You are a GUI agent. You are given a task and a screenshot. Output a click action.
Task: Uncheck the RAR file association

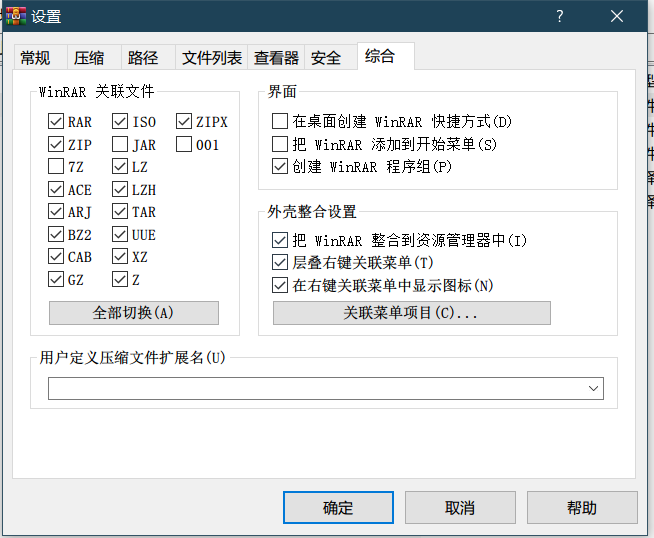pos(56,121)
